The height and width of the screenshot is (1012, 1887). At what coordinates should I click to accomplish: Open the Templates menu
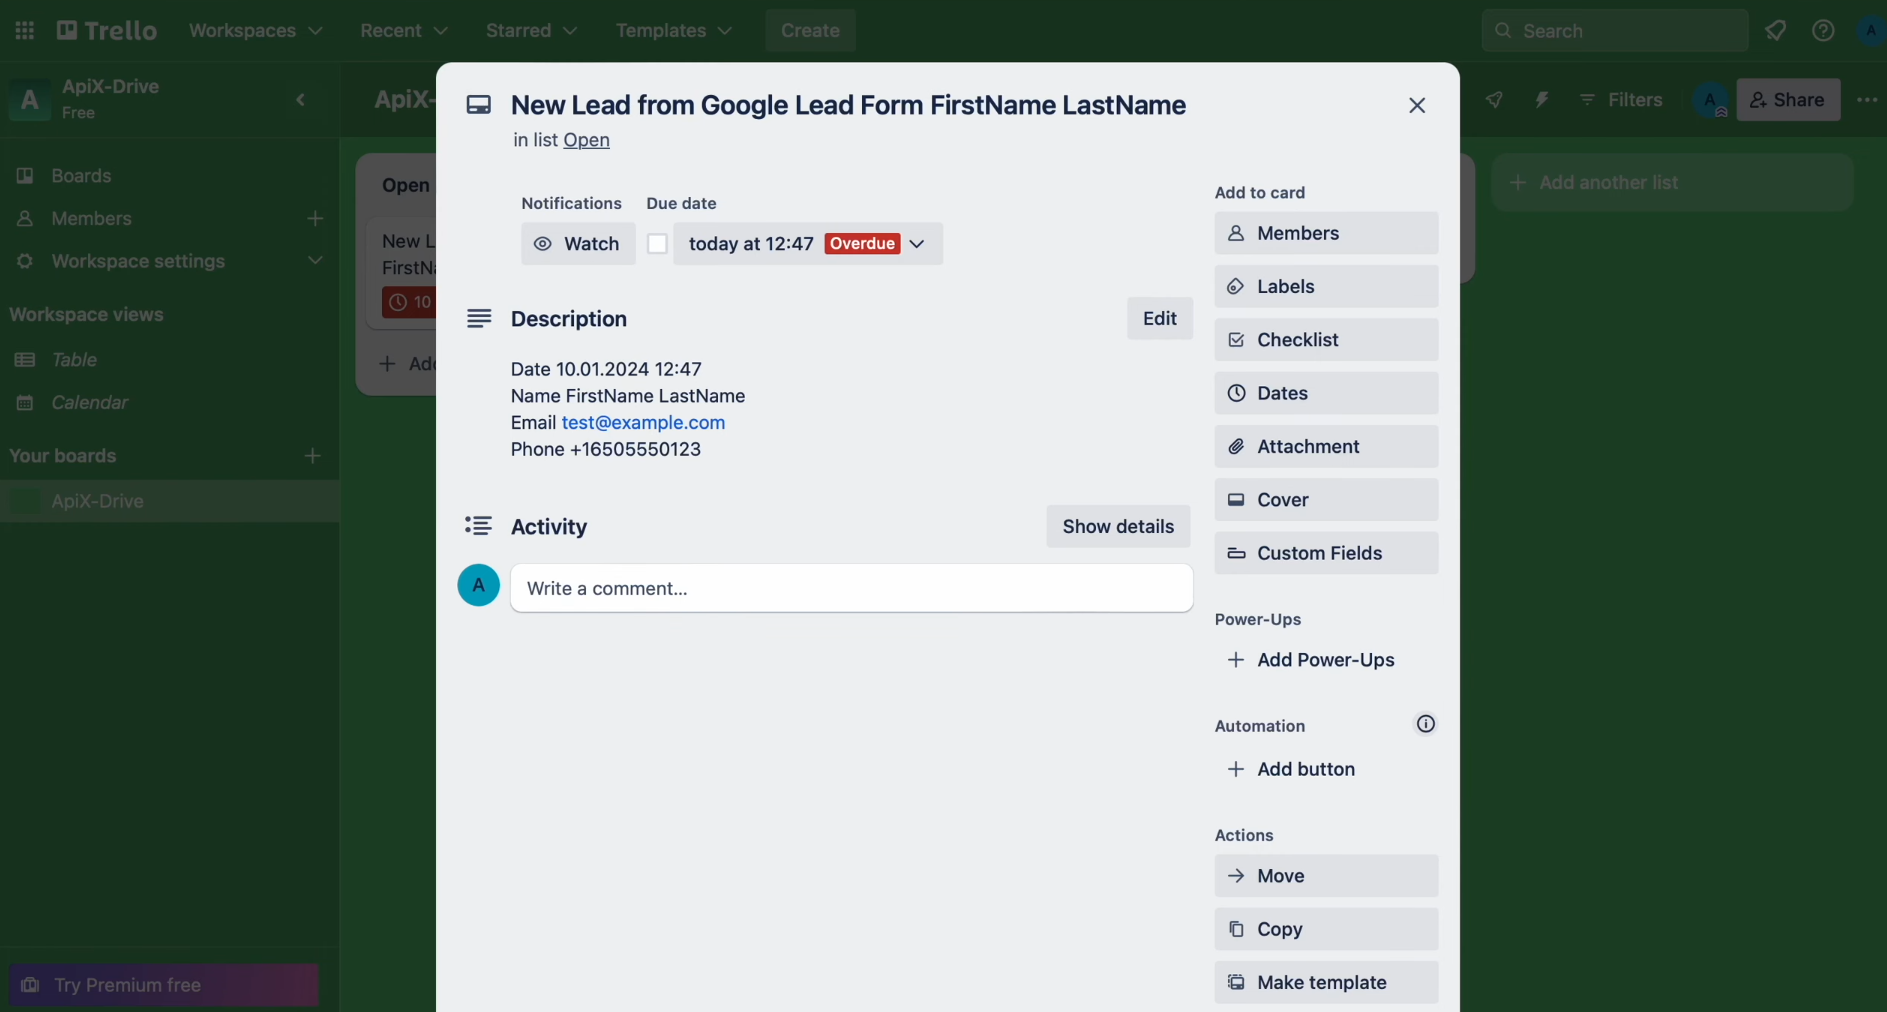672,30
